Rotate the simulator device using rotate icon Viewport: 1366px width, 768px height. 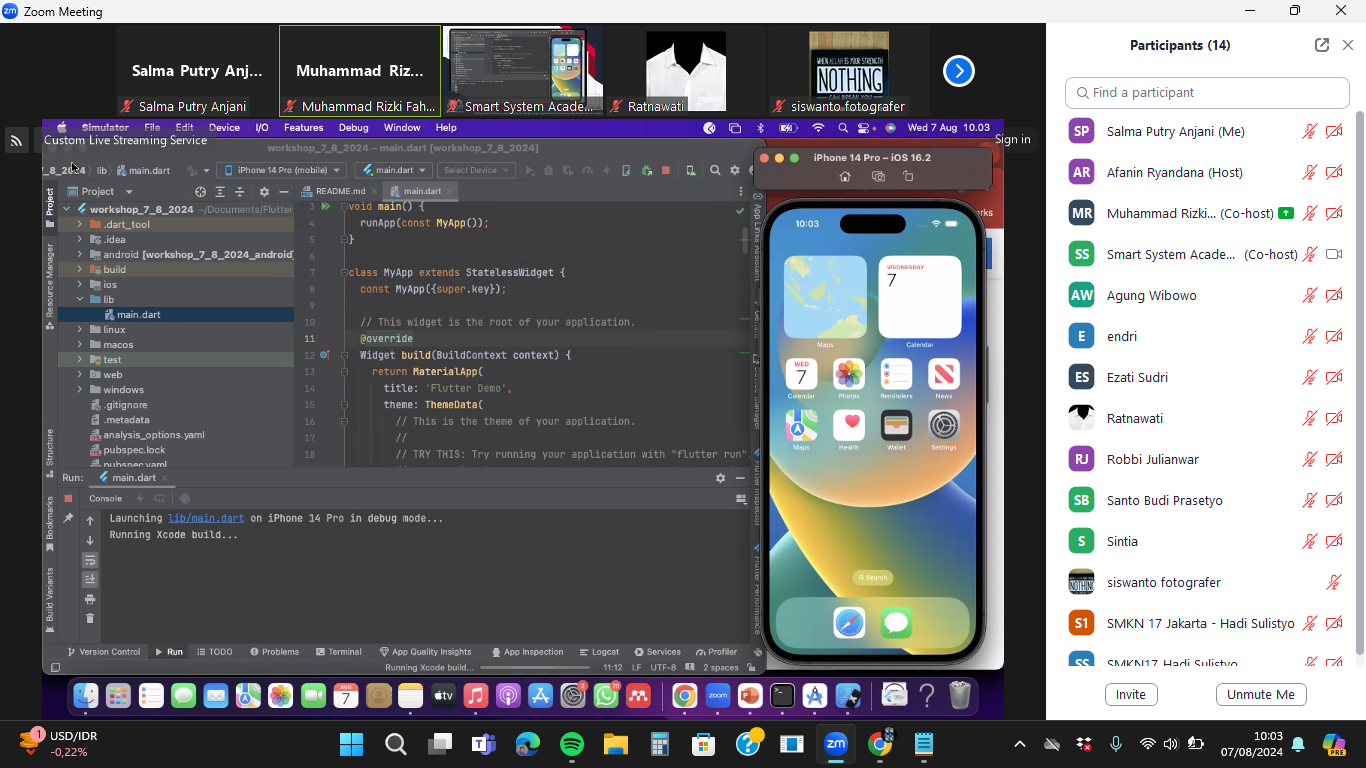[x=908, y=176]
